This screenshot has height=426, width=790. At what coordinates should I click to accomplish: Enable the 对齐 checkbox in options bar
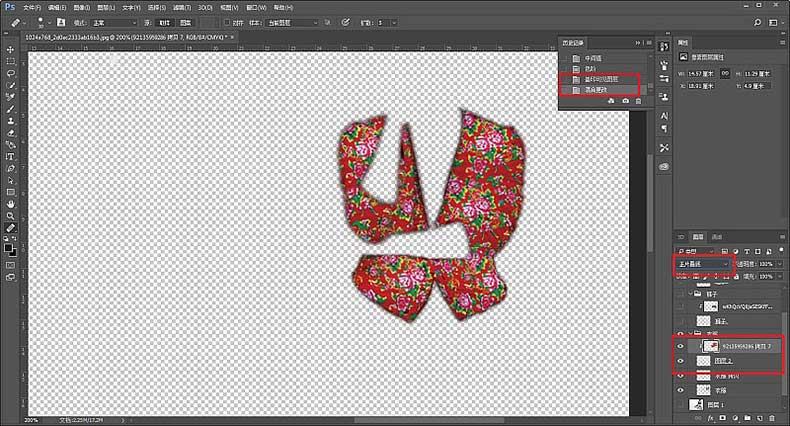pyautogui.click(x=227, y=22)
